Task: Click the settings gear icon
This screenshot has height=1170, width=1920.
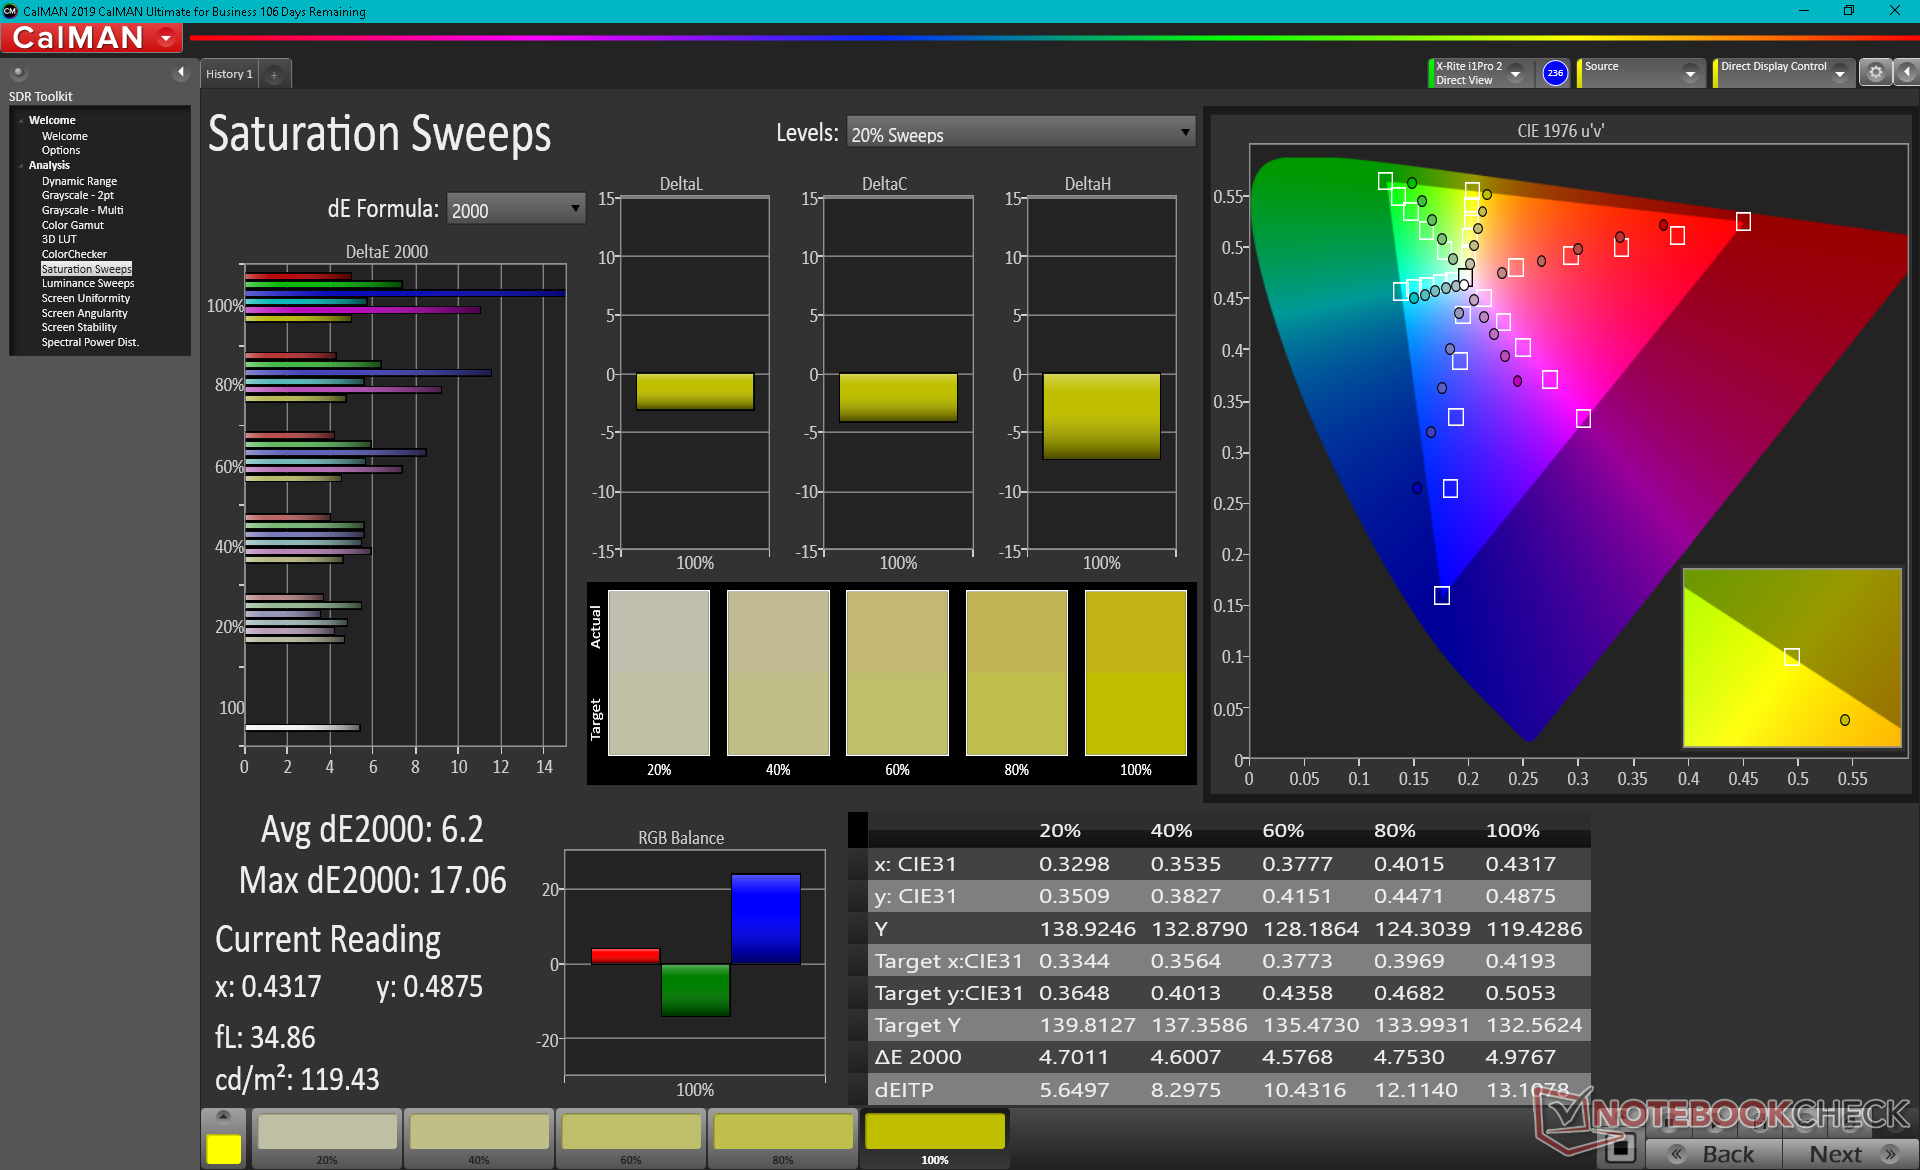Action: [1875, 73]
